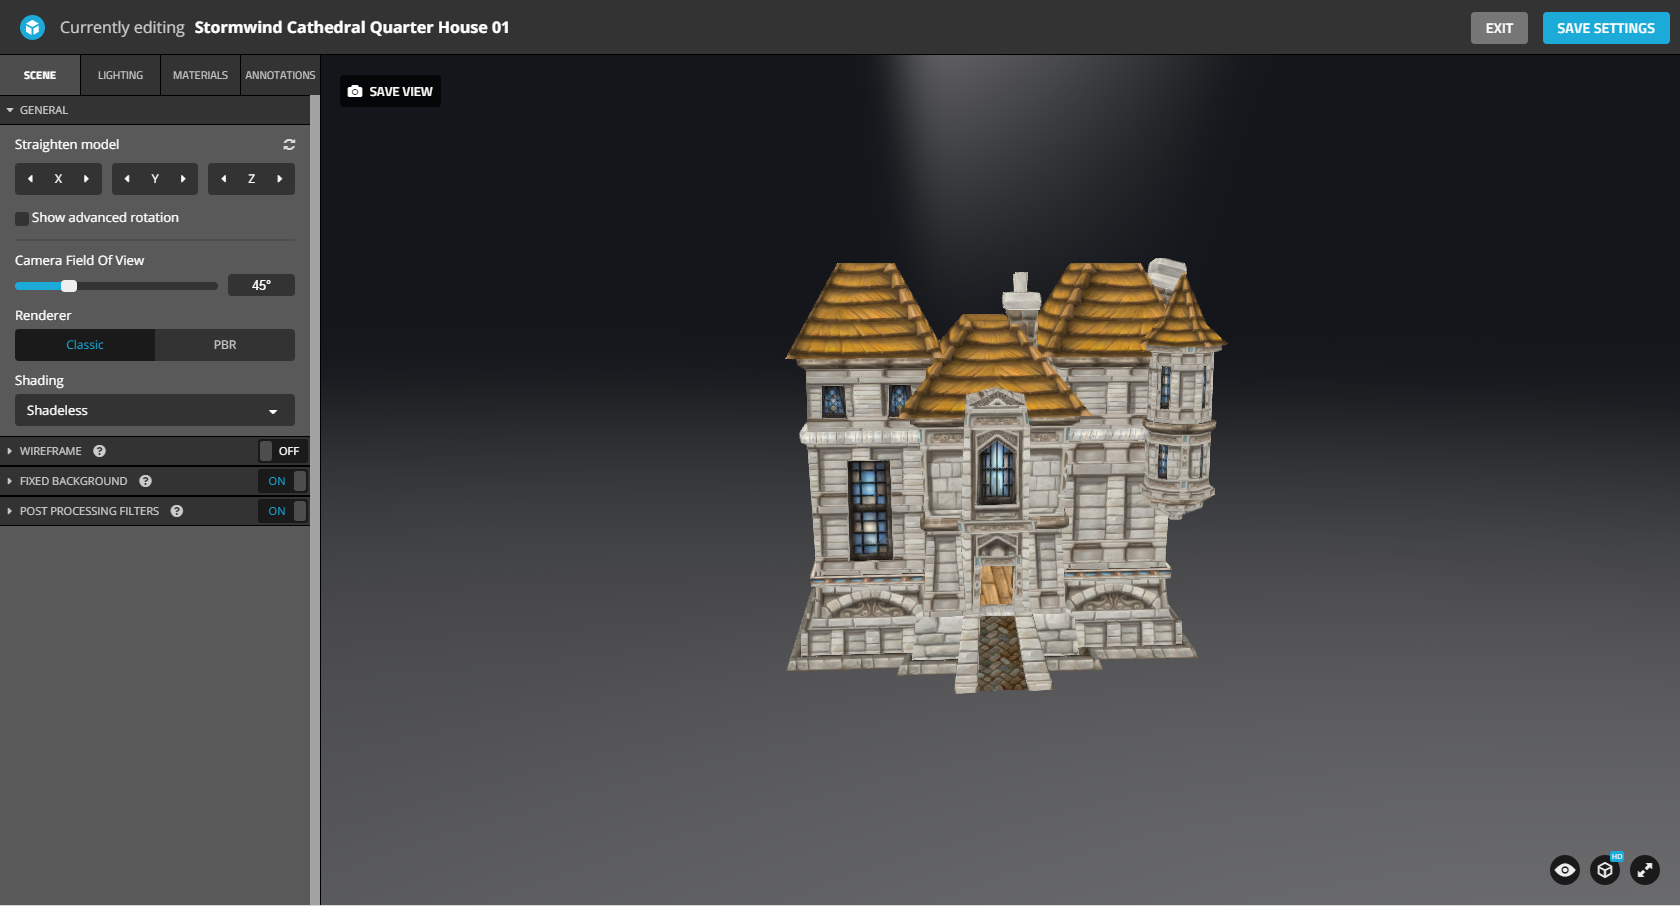The width and height of the screenshot is (1680, 906).
Task: Enable Show advanced rotation checkbox
Action: coord(21,218)
